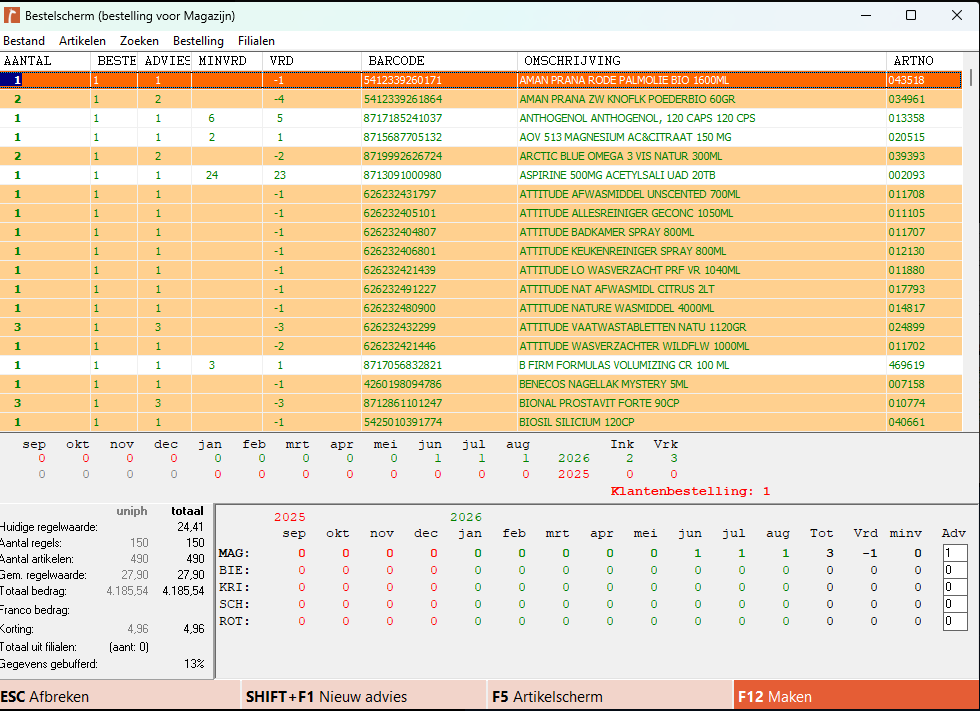Click AANTAL cell 3 in BIONAL PROSTAVIT row
Image resolution: width=980 pixels, height=711 pixels.
coord(18,403)
